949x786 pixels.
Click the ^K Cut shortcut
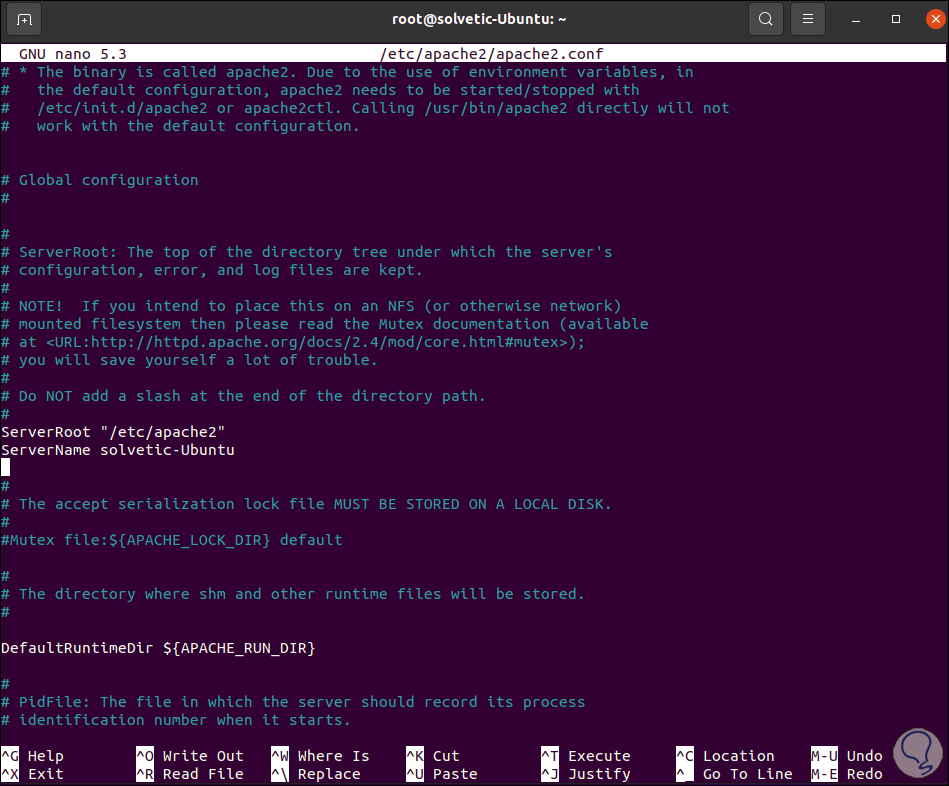point(433,756)
